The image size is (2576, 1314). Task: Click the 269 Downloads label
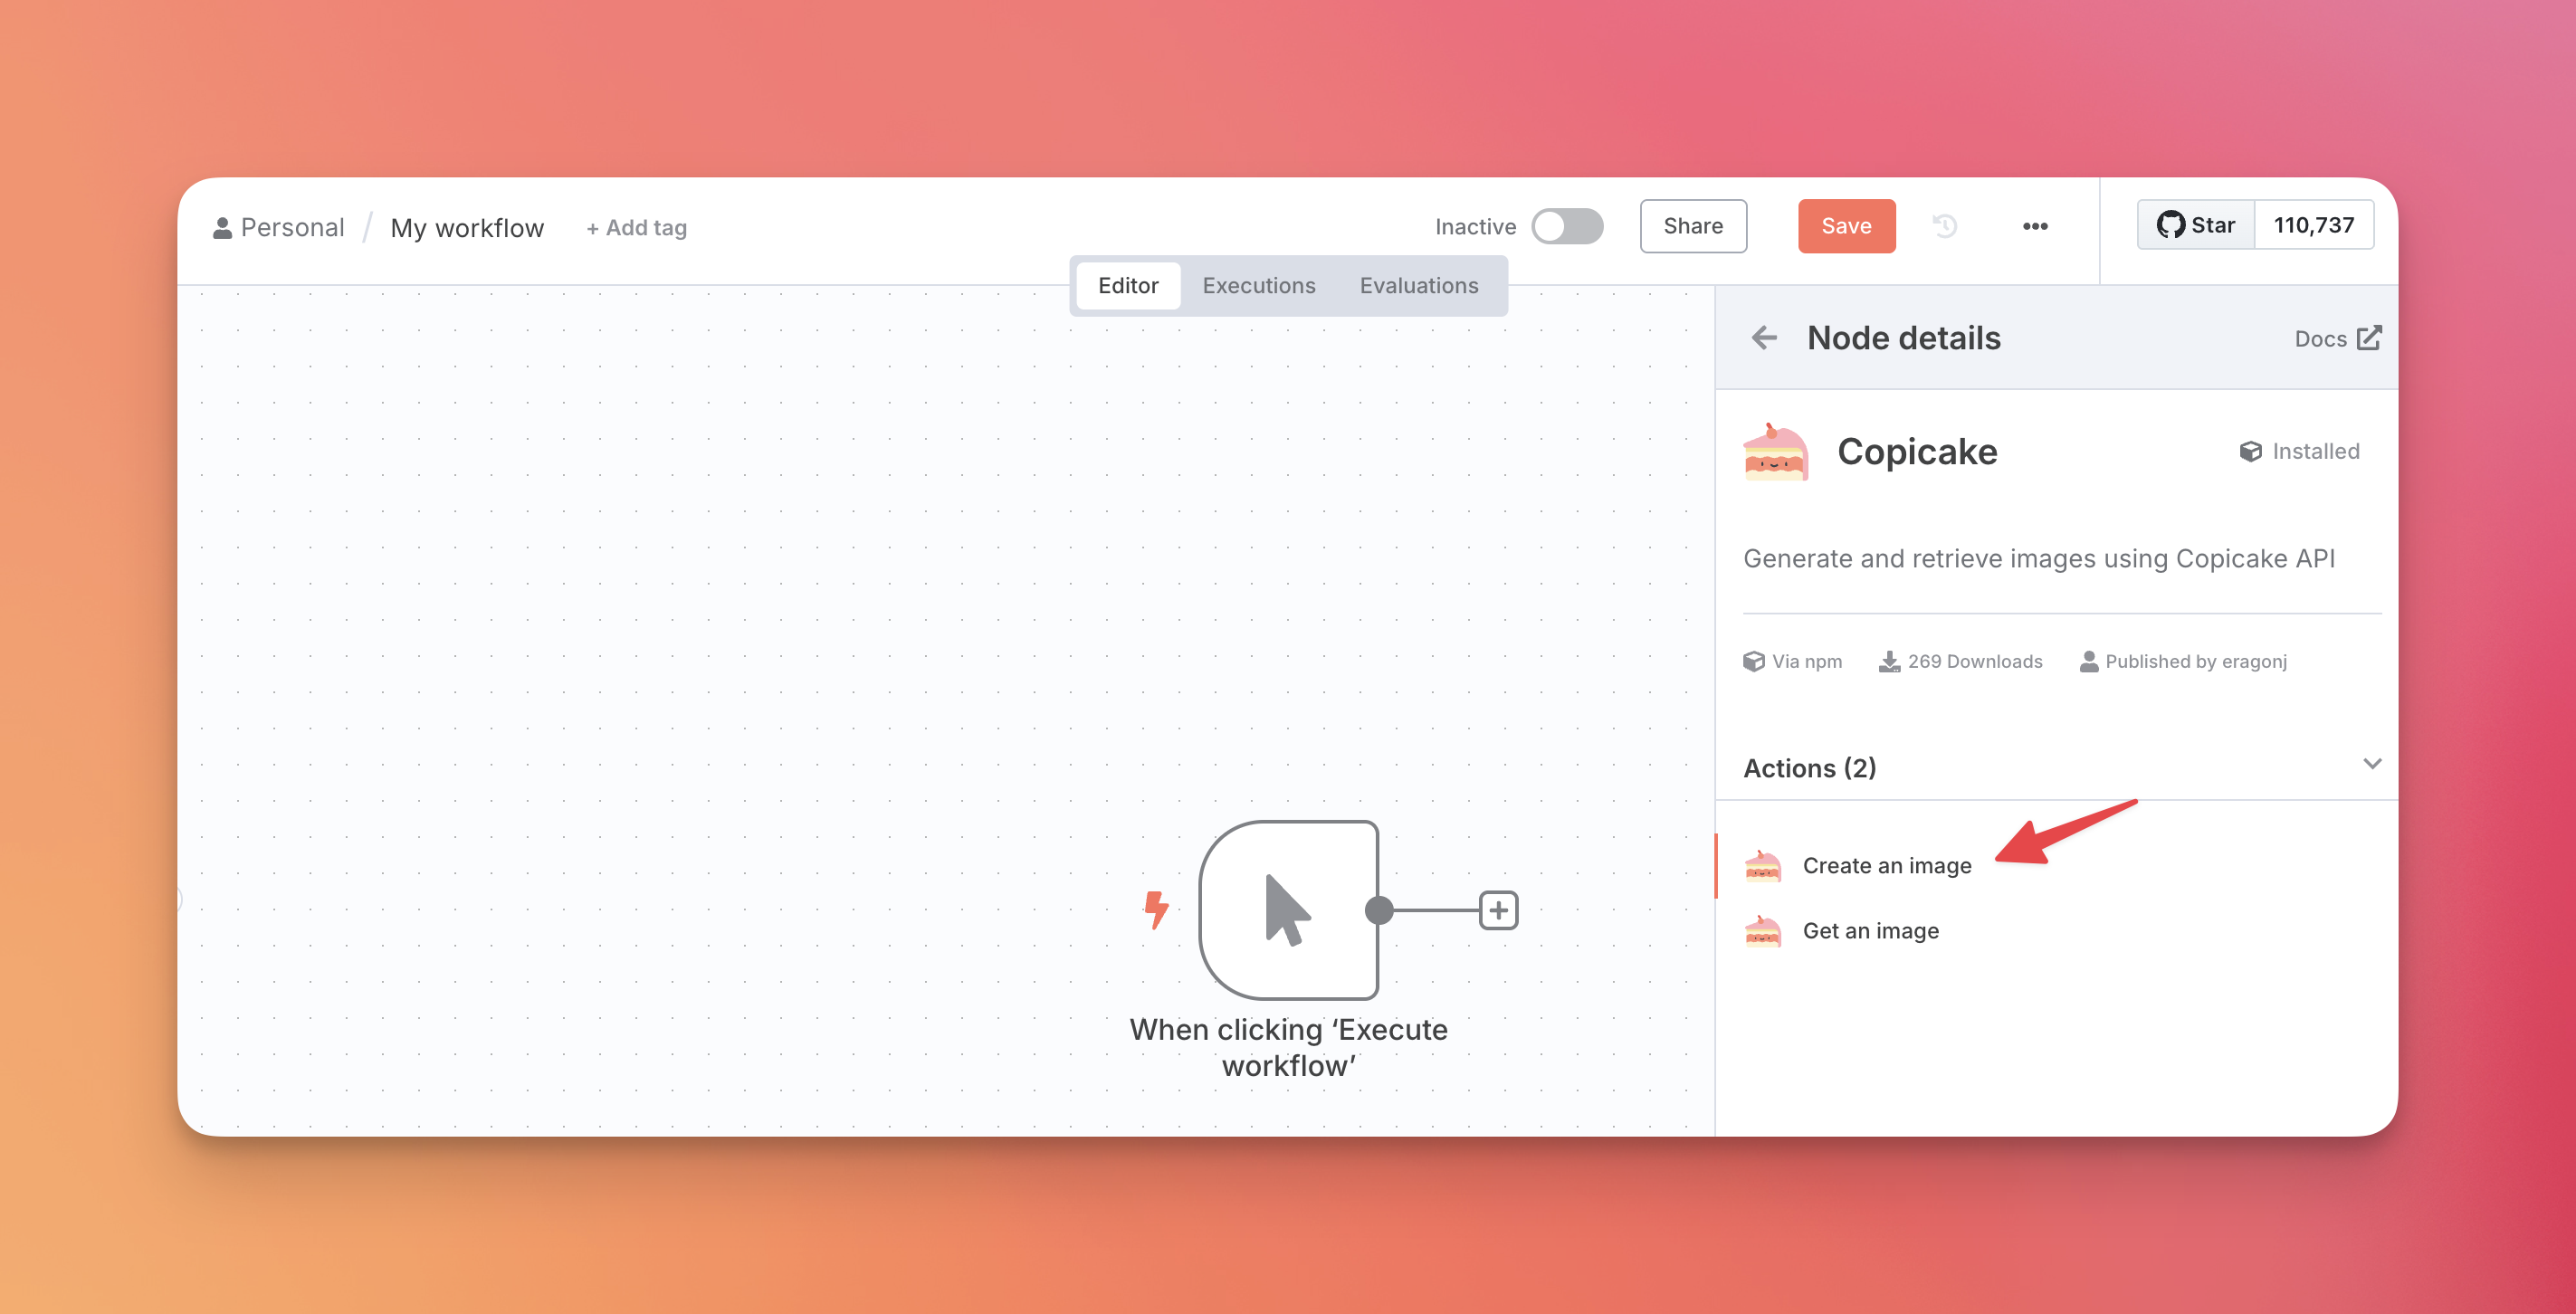[x=1960, y=661]
